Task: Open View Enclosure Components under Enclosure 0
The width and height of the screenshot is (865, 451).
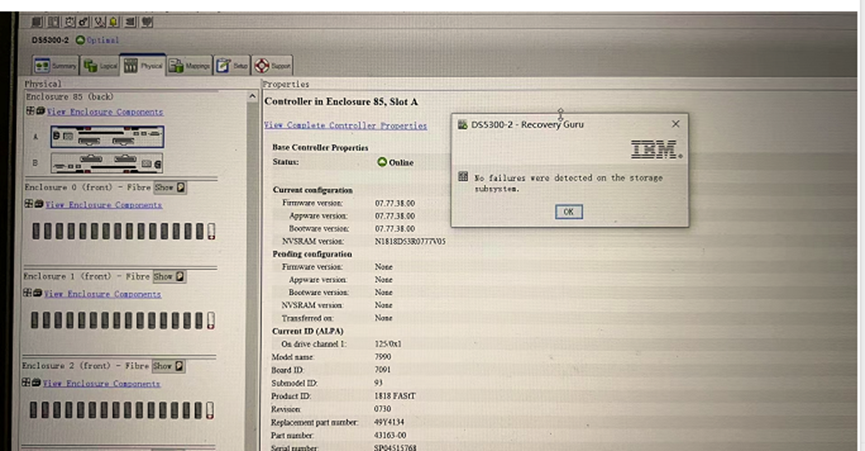Action: (104, 204)
